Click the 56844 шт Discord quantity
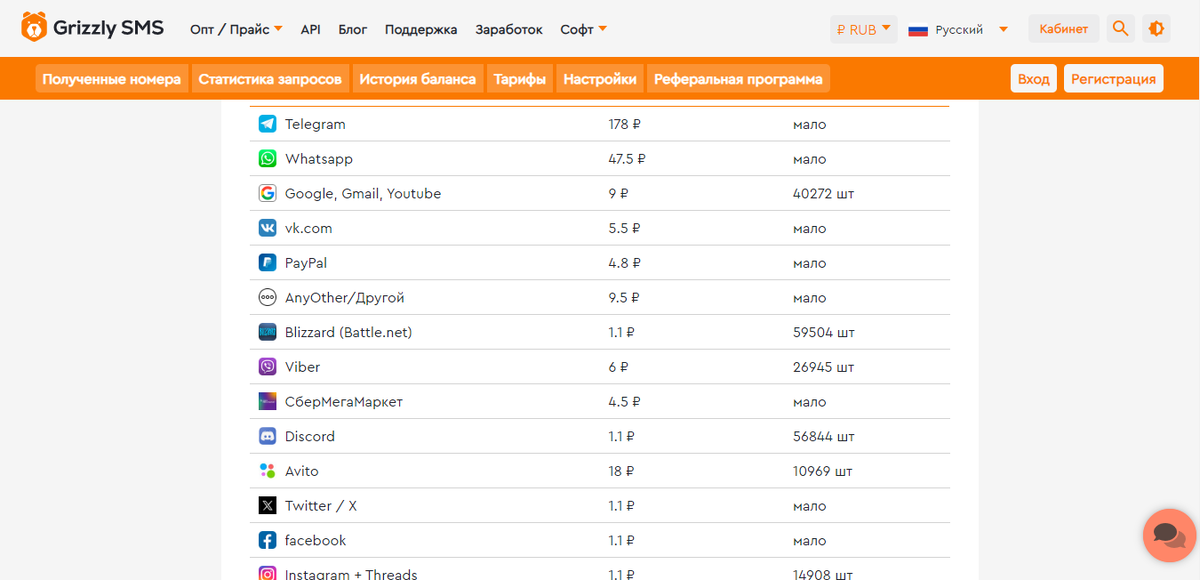The width and height of the screenshot is (1200, 580). pyautogui.click(x=823, y=436)
